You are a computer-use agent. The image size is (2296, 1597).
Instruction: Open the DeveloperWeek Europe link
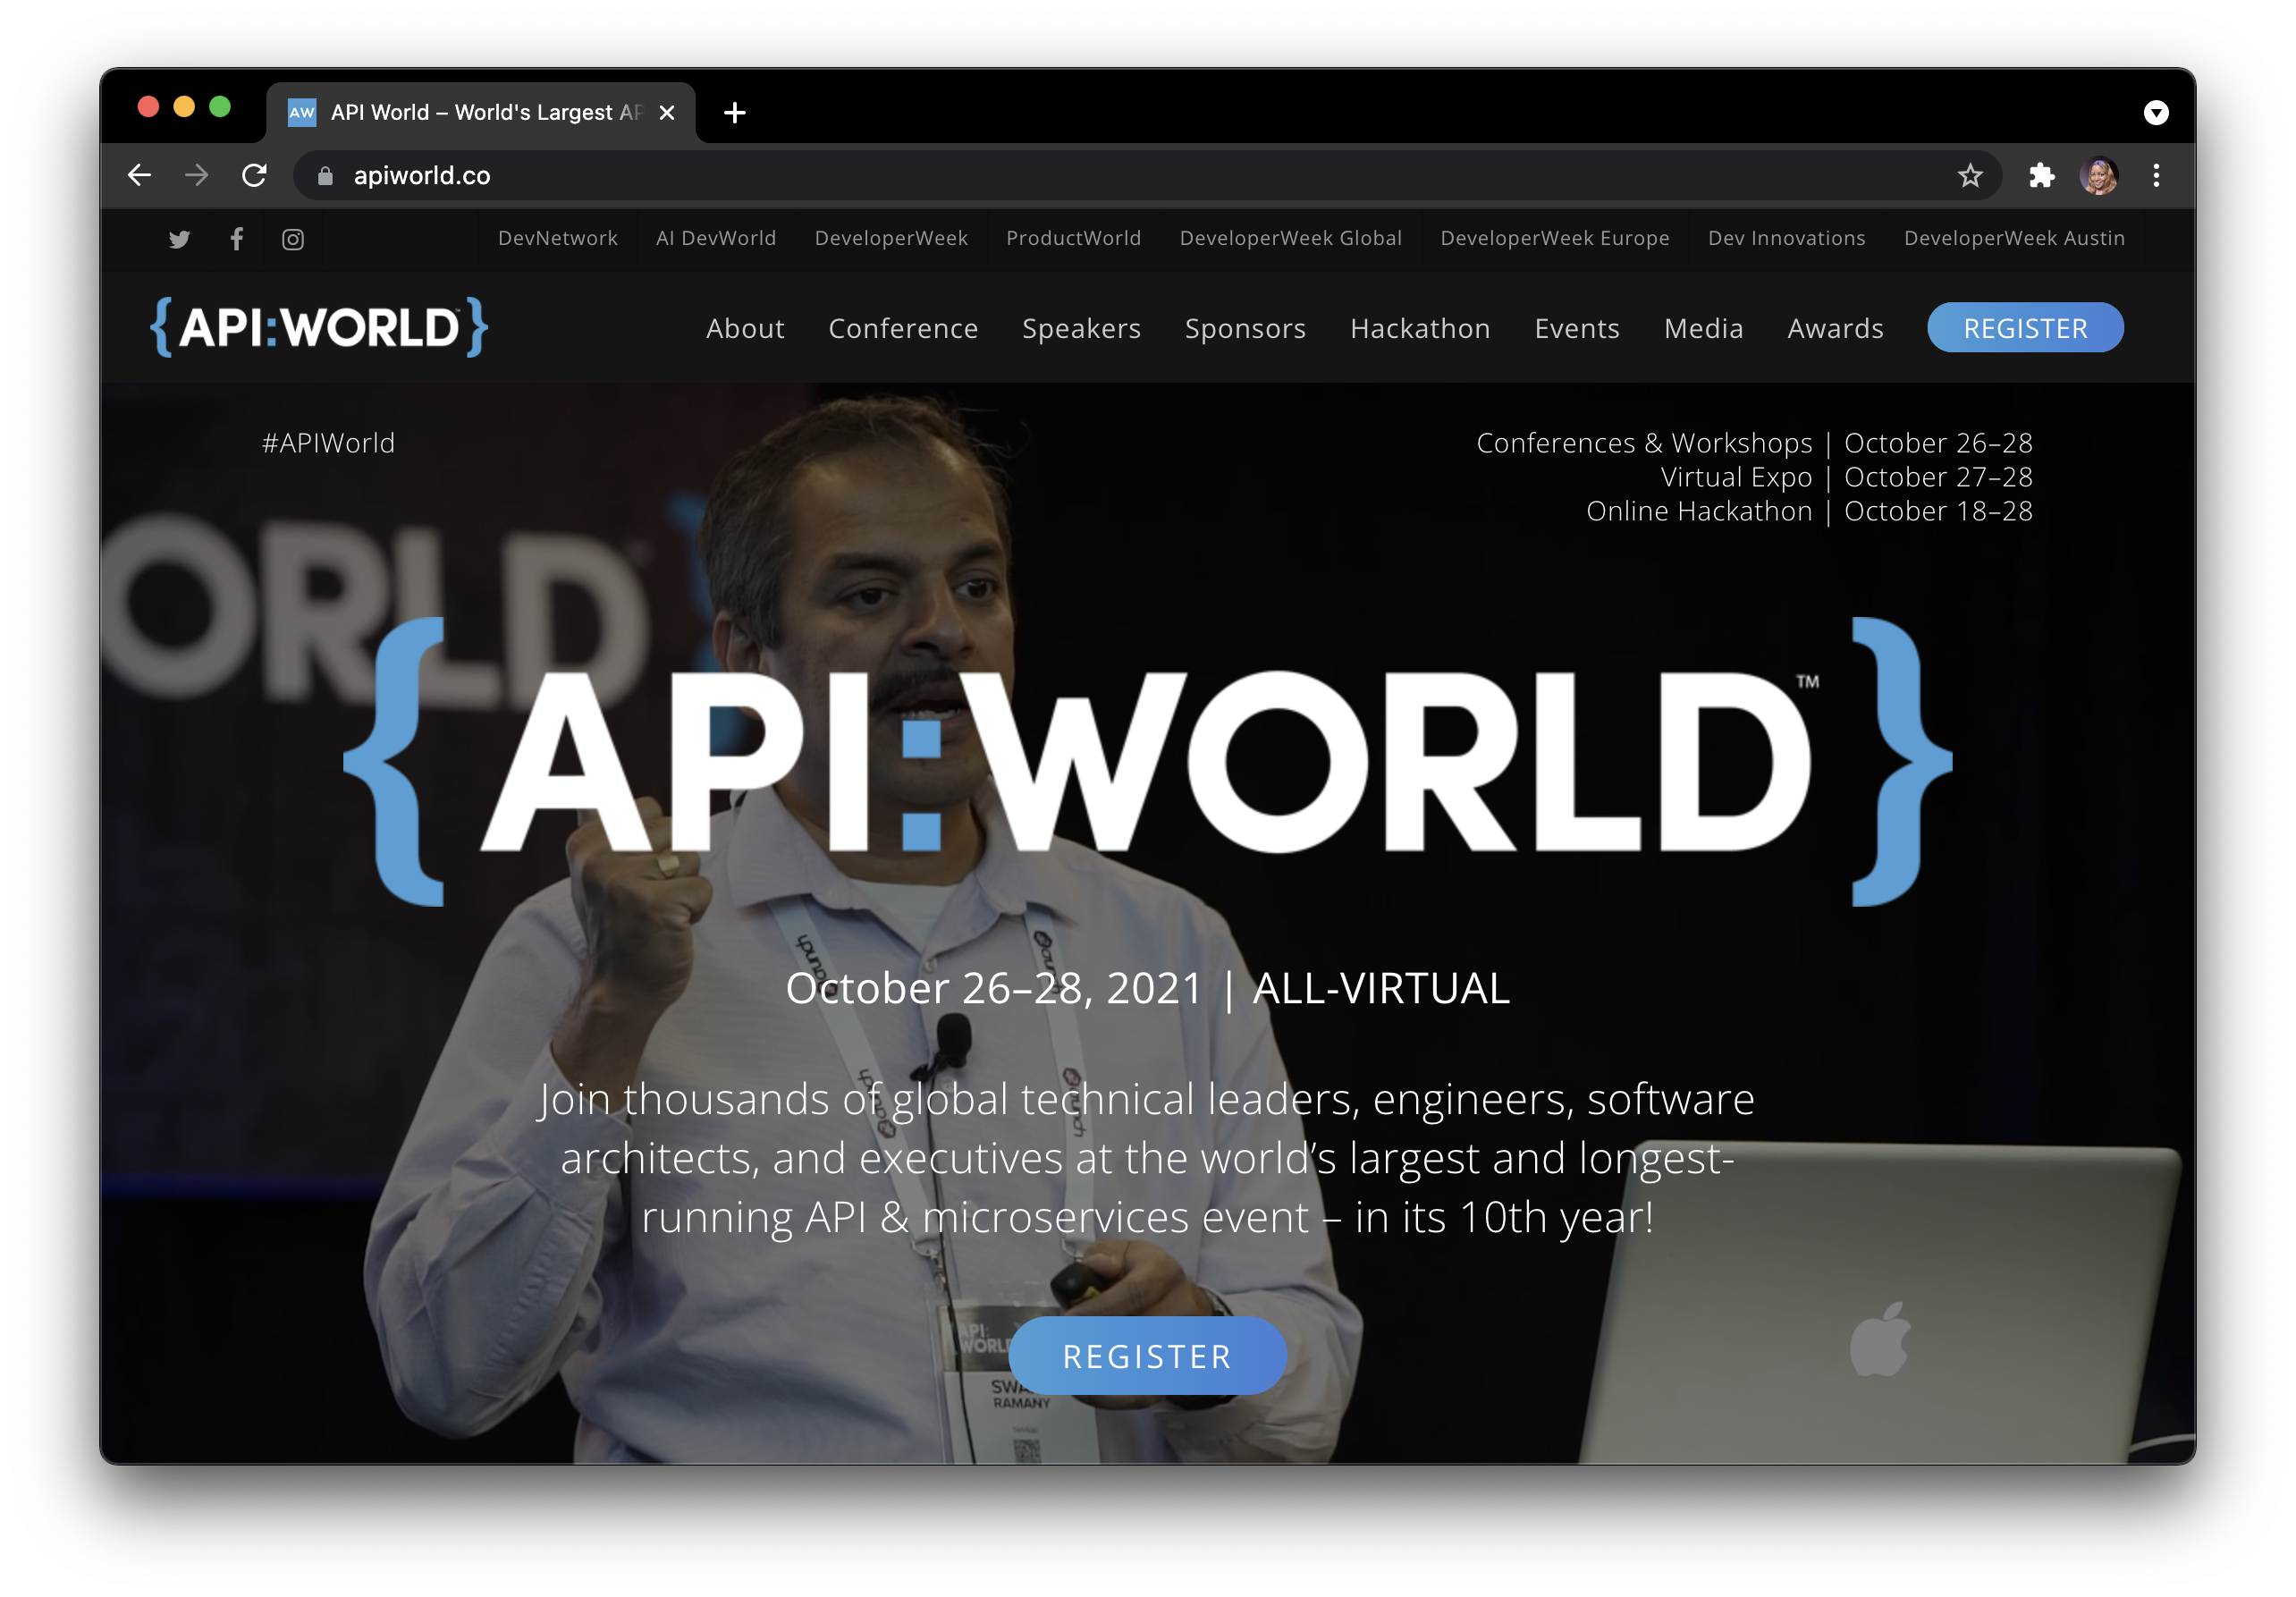pos(1554,239)
